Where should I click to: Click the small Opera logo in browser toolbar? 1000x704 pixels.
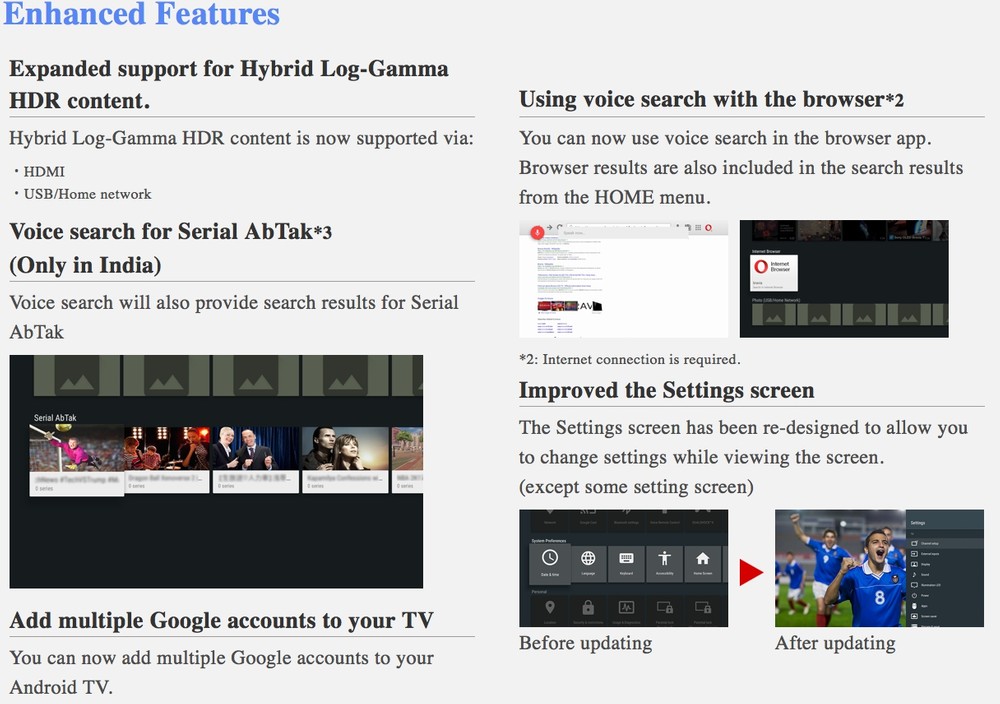708,228
